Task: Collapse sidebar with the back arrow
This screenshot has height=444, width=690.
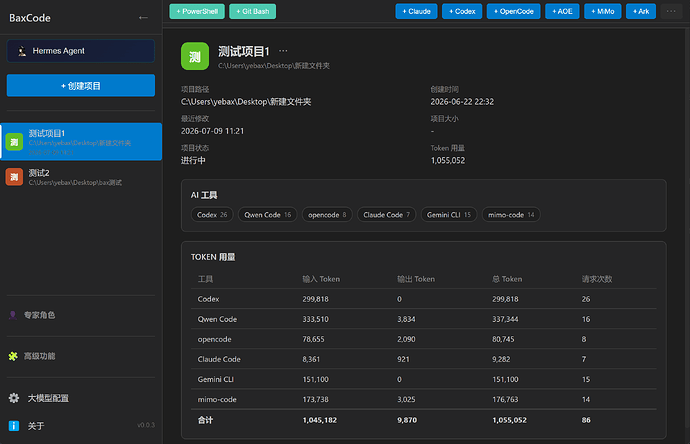Action: pyautogui.click(x=143, y=18)
